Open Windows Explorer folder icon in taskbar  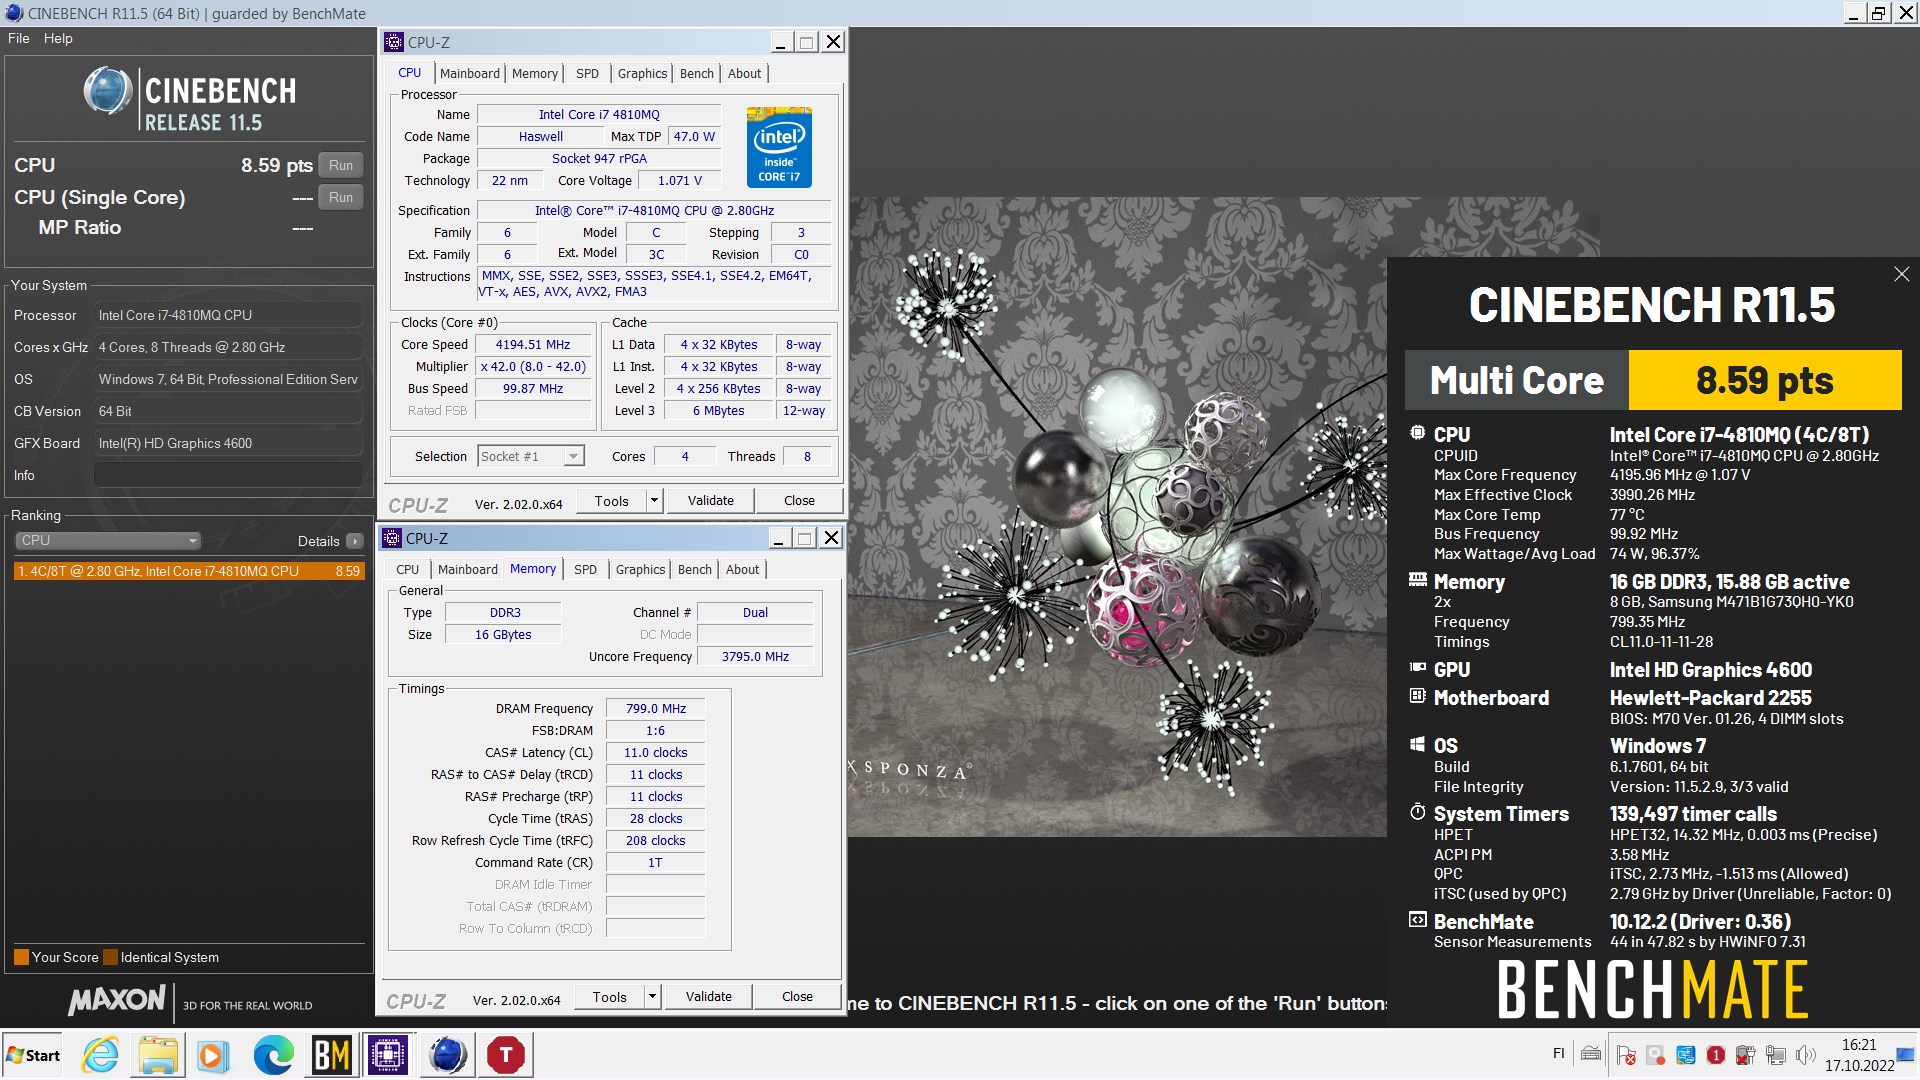pos(157,1055)
